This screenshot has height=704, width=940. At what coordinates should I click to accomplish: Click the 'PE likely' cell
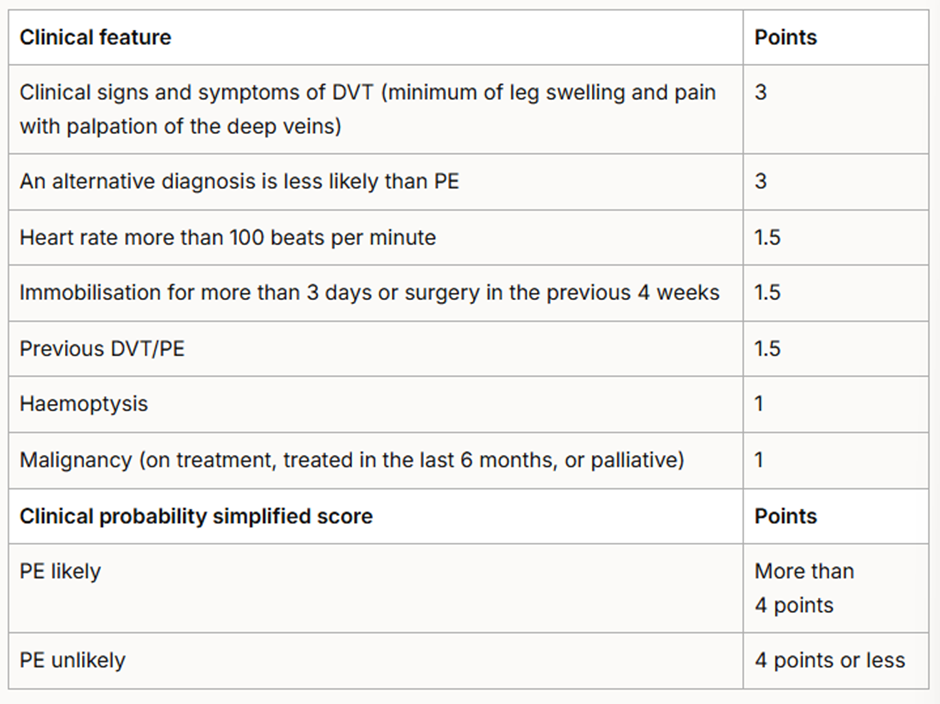point(60,572)
